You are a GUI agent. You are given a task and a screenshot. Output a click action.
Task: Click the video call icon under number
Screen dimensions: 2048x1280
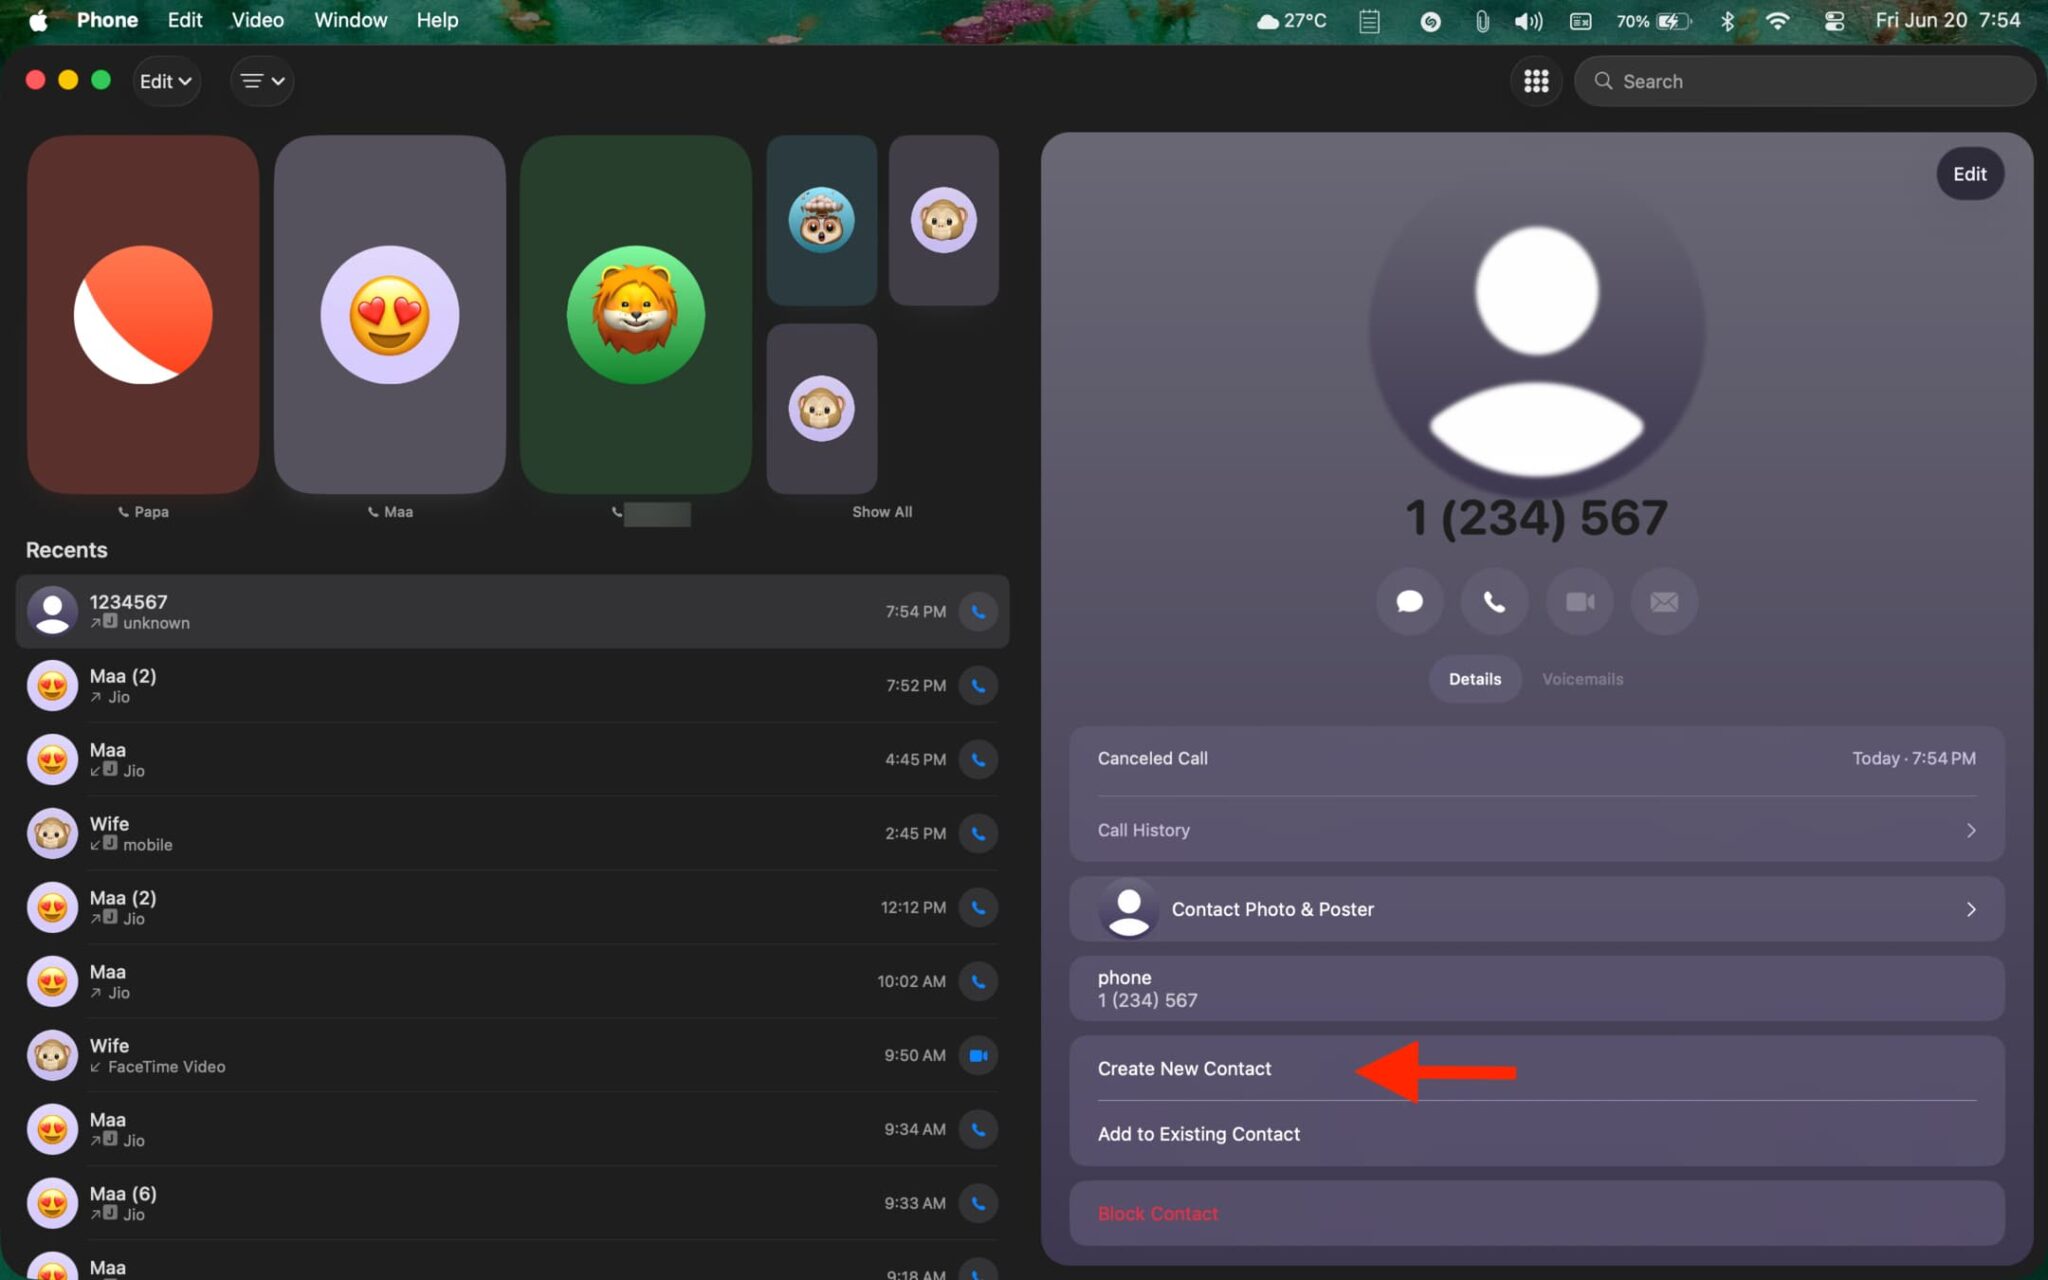tap(1579, 602)
